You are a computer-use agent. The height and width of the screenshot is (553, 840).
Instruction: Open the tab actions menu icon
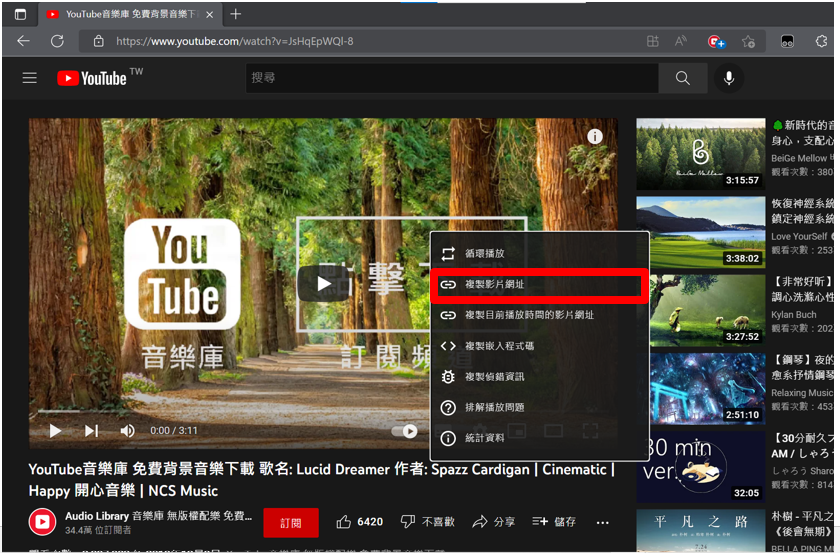(20, 14)
